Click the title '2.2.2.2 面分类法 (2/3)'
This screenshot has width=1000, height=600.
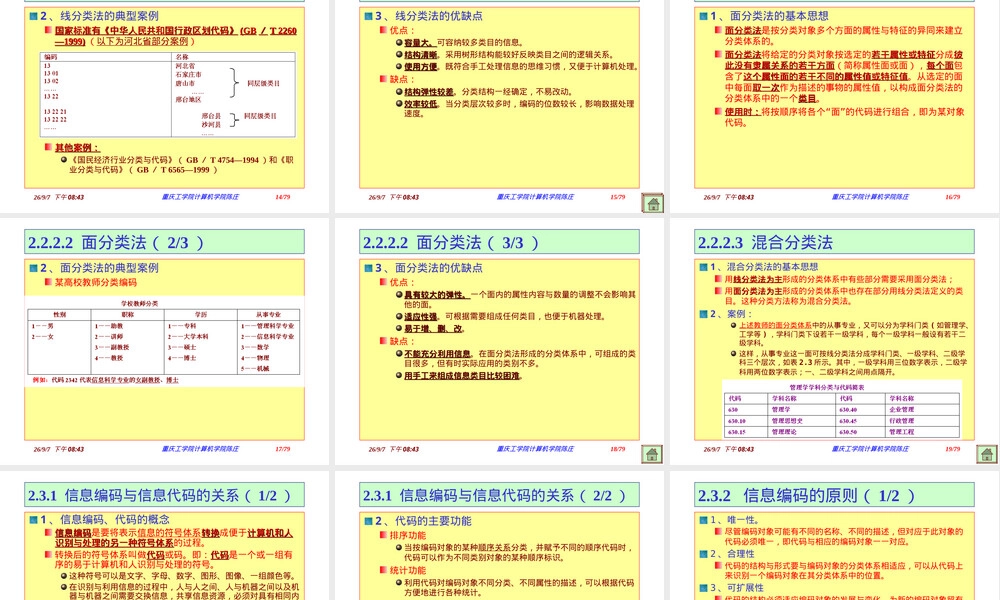tap(115, 242)
